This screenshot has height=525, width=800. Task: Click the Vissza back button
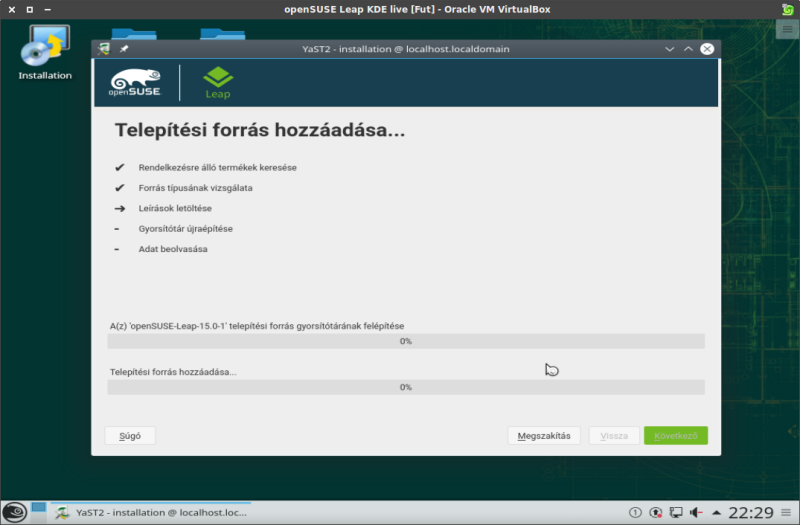614,436
